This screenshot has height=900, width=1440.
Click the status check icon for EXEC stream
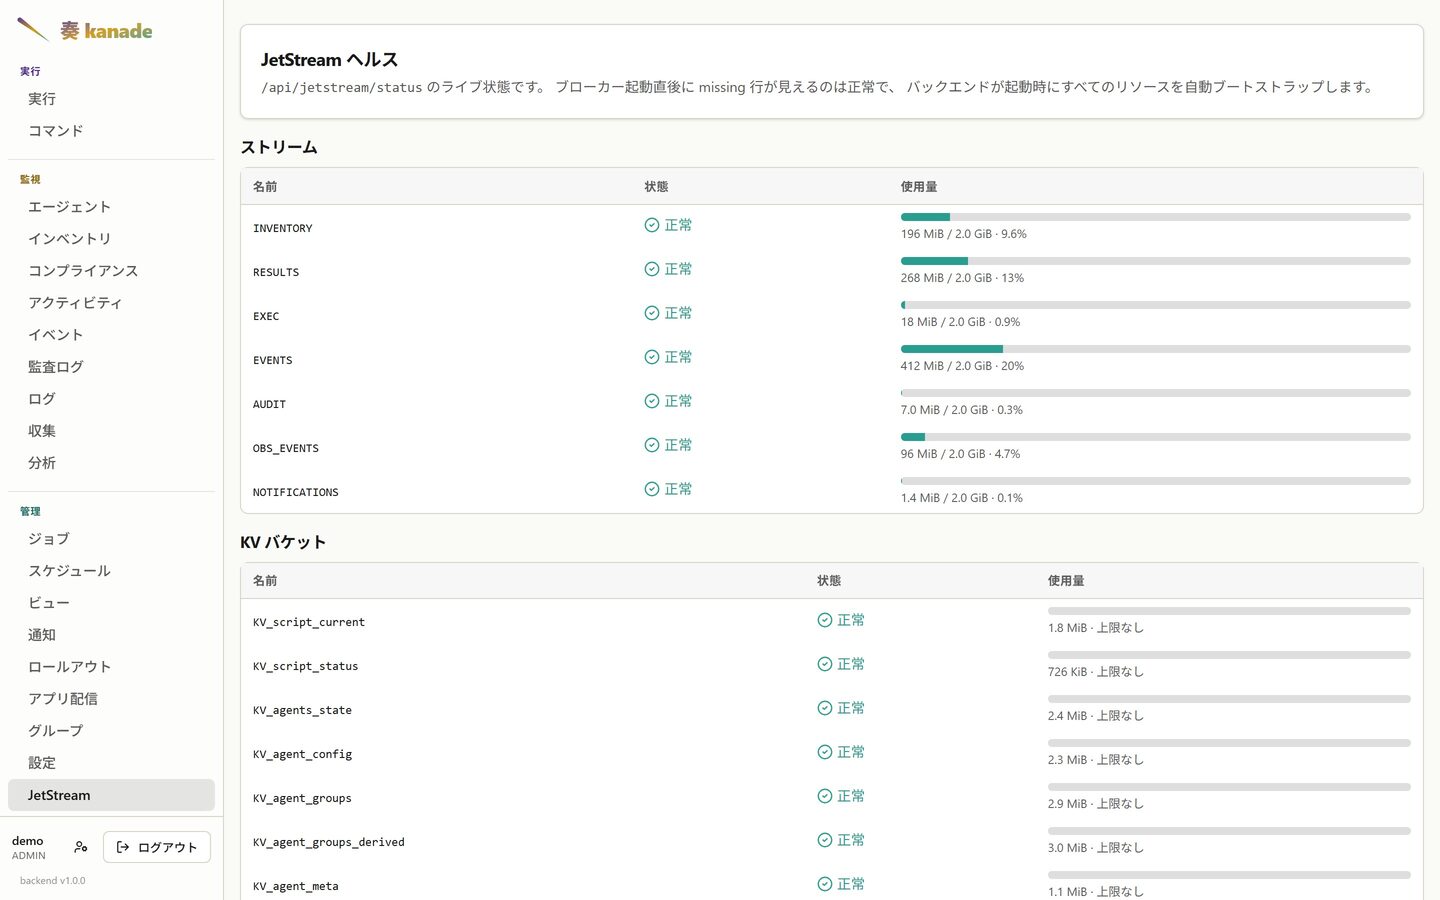pos(652,313)
